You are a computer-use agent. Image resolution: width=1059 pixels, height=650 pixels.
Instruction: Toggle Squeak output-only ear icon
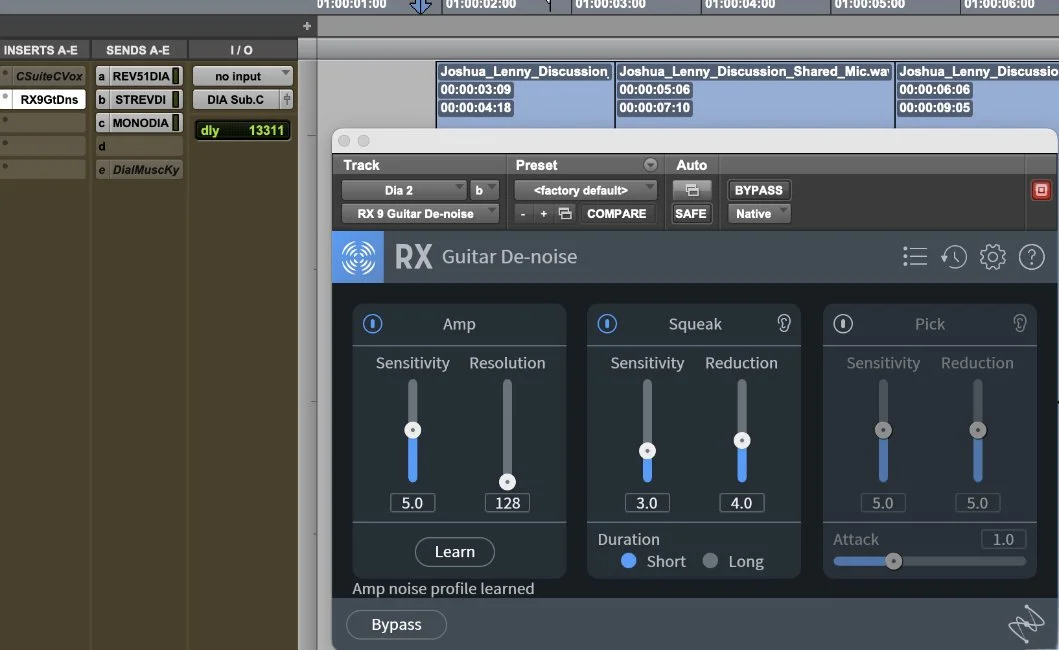783,324
